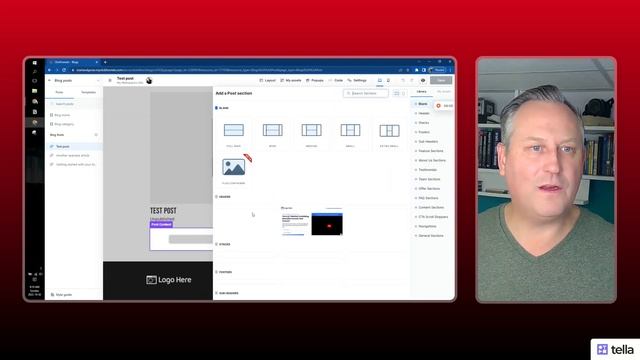The height and width of the screenshot is (360, 640).
Task: Click the undo arrow icon
Action: pyautogui.click(x=403, y=80)
